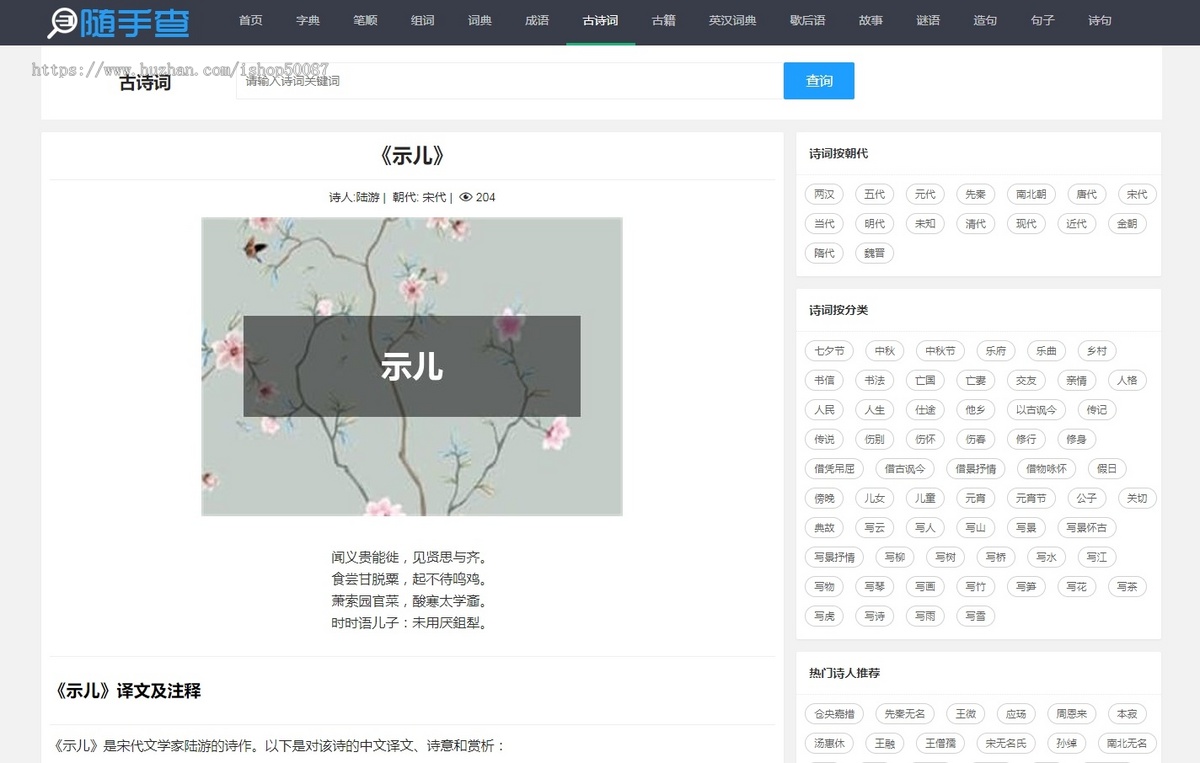The width and height of the screenshot is (1200, 763).
Task: Click the verse line 闻义贵能徙，见贤思与齐
Action: (x=412, y=557)
